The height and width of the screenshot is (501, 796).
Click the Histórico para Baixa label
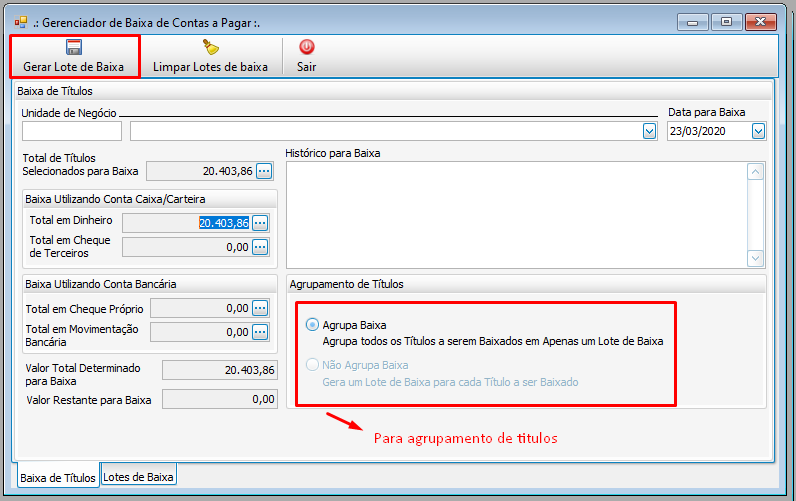point(333,153)
